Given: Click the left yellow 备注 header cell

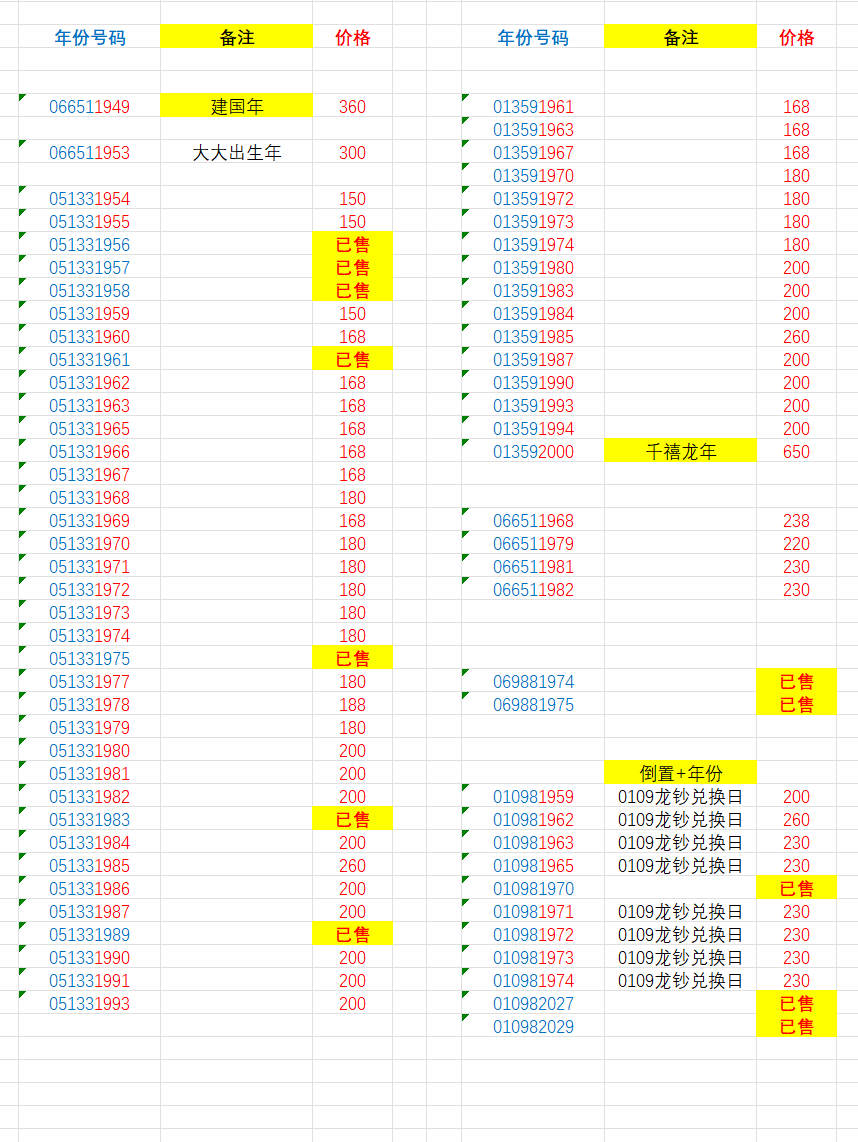Looking at the screenshot, I should tap(237, 38).
